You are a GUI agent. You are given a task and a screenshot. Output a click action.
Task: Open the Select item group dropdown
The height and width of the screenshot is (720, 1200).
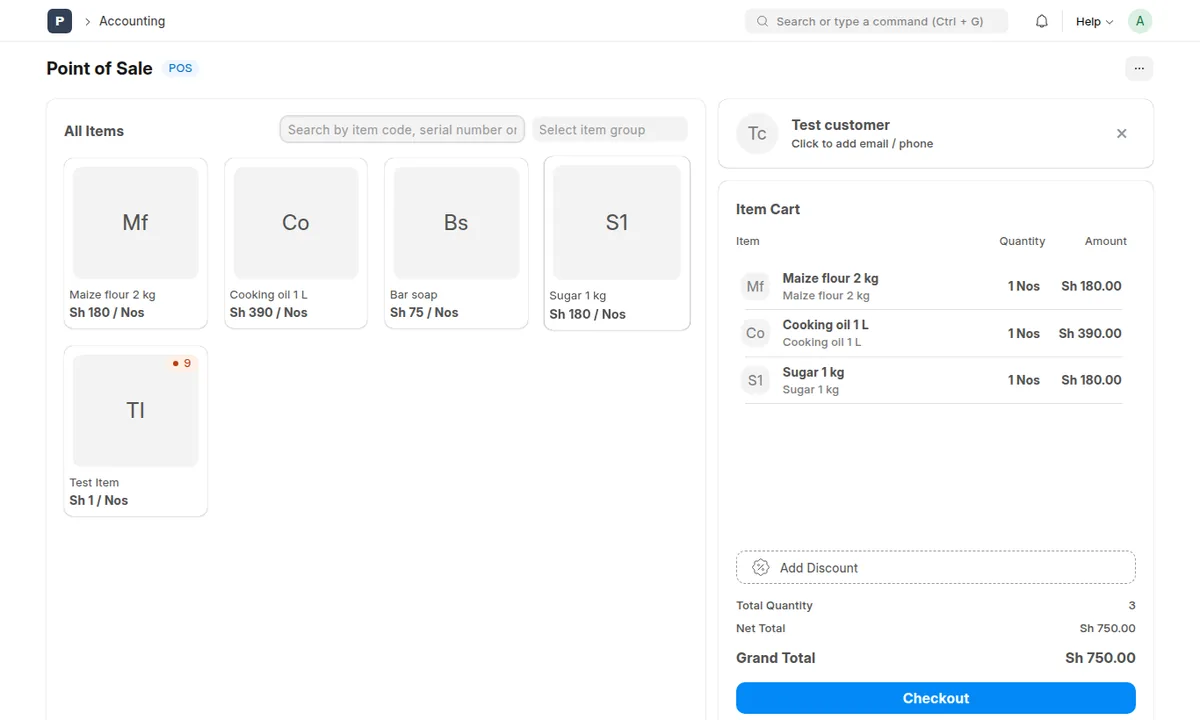point(610,129)
